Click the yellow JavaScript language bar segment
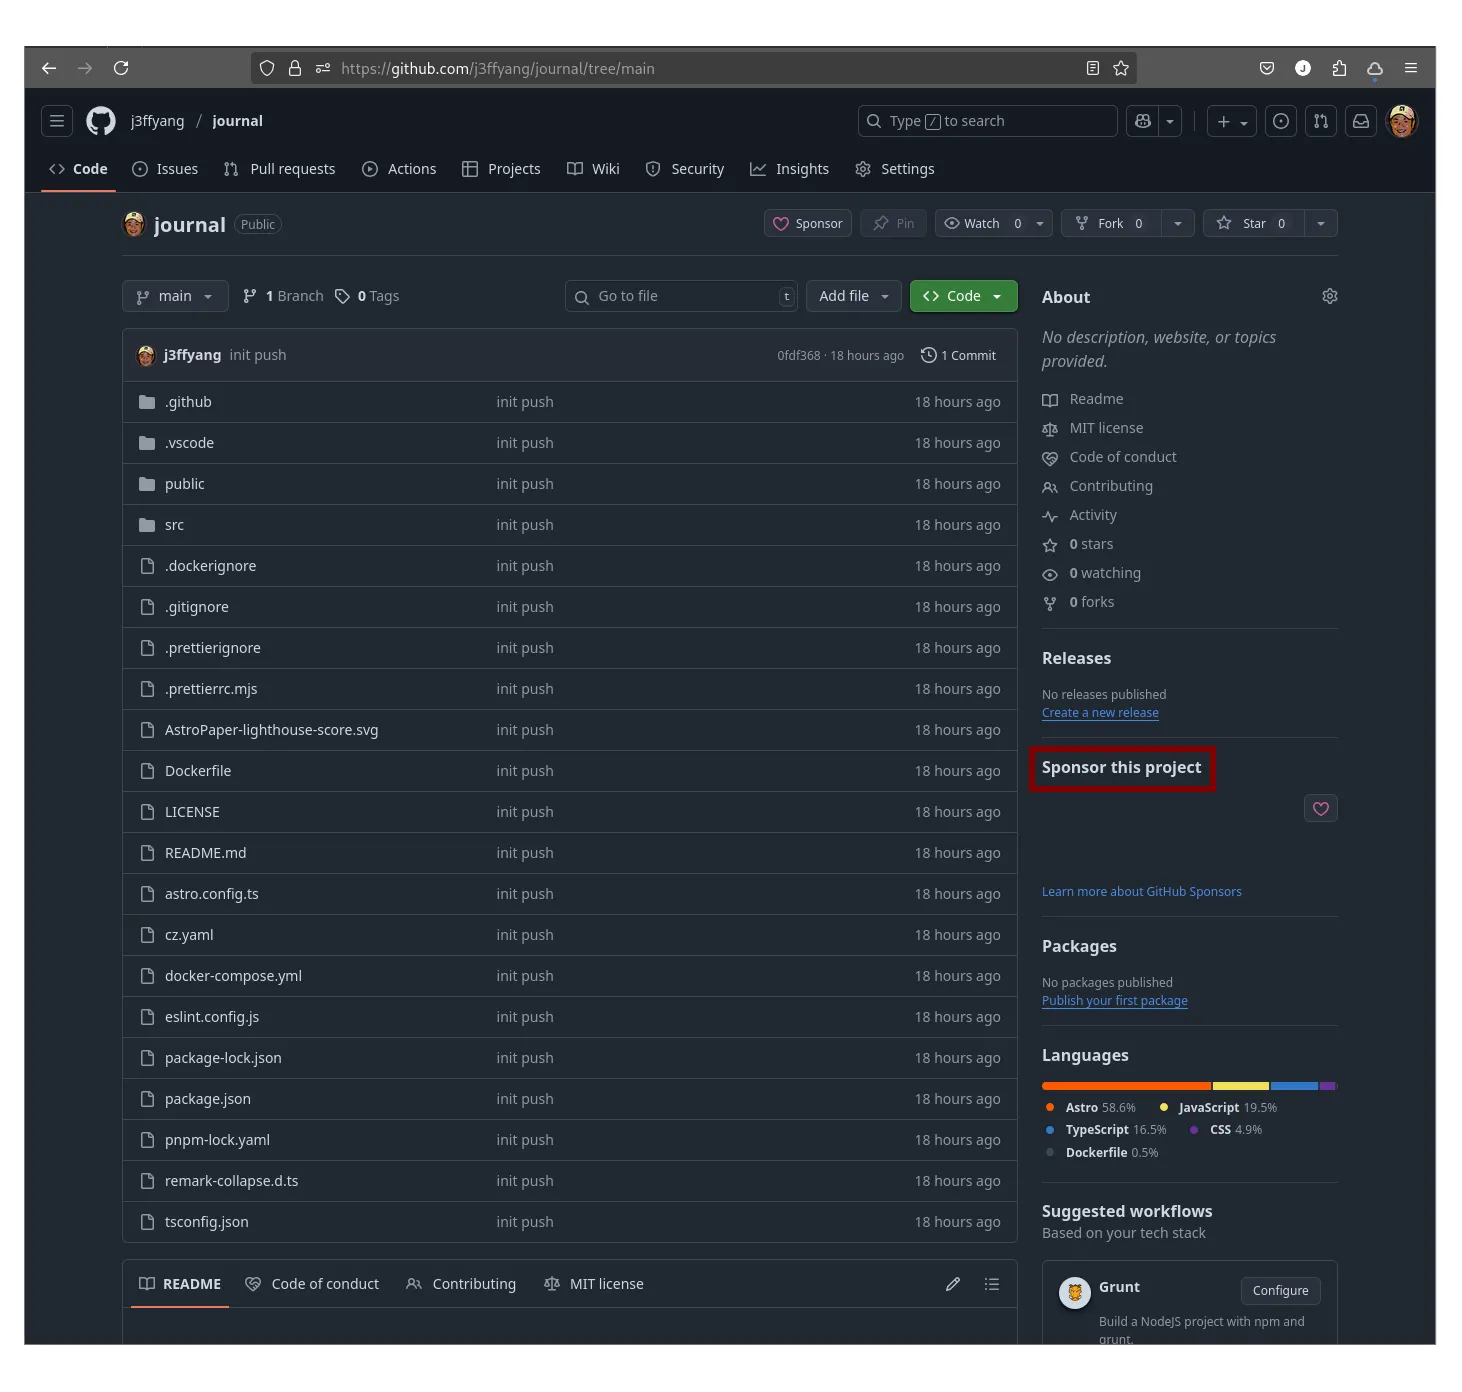The height and width of the screenshot is (1392, 1462). point(1241,1086)
